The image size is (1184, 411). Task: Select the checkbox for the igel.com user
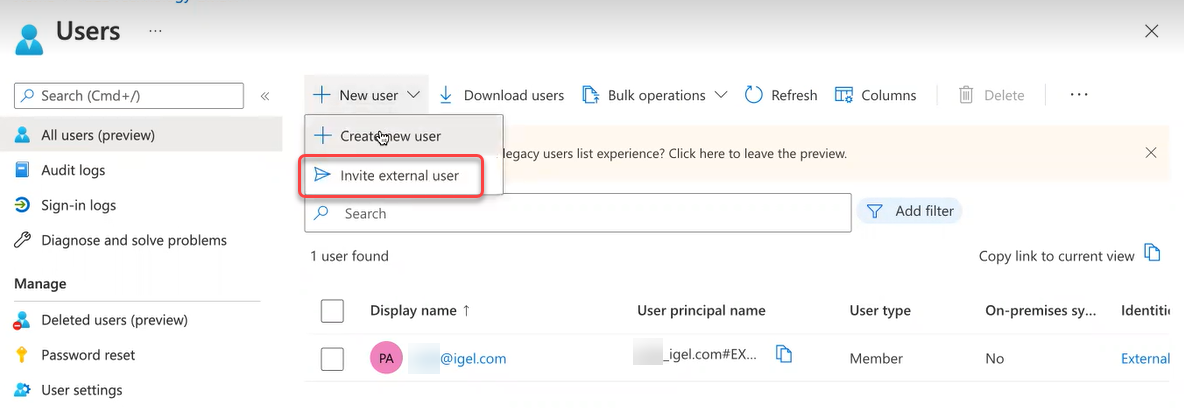(x=332, y=359)
